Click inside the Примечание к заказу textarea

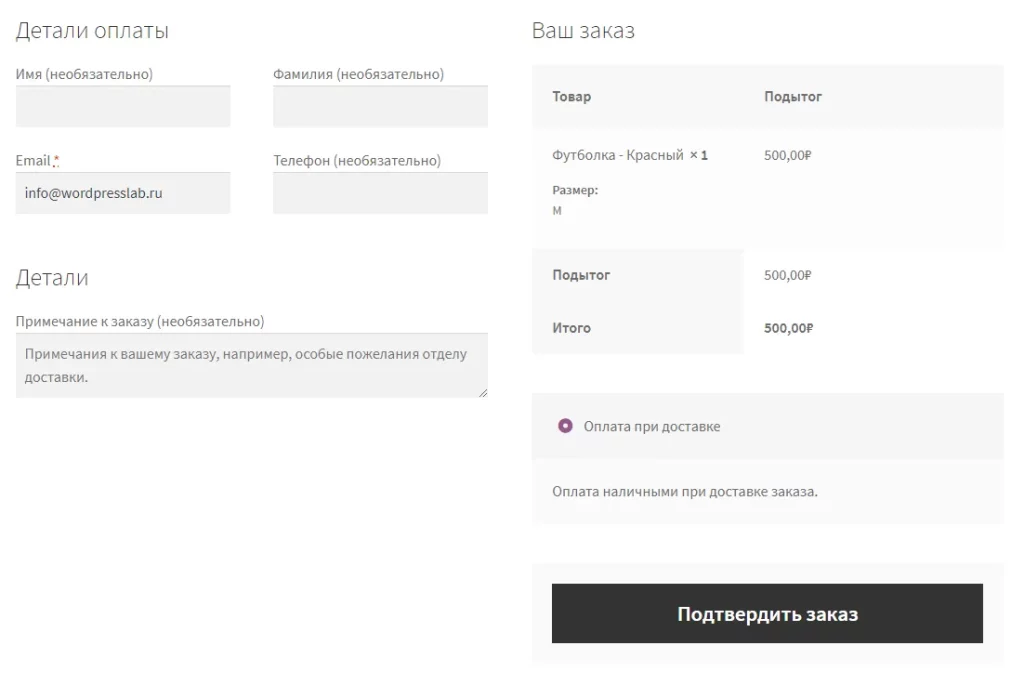click(251, 365)
